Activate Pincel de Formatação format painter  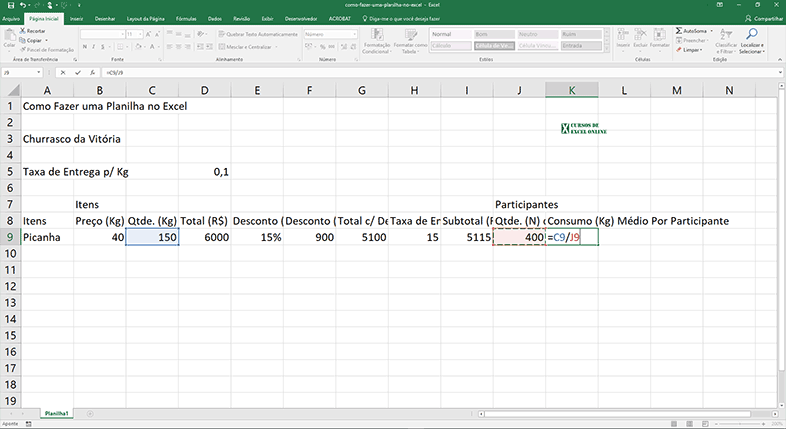47,50
